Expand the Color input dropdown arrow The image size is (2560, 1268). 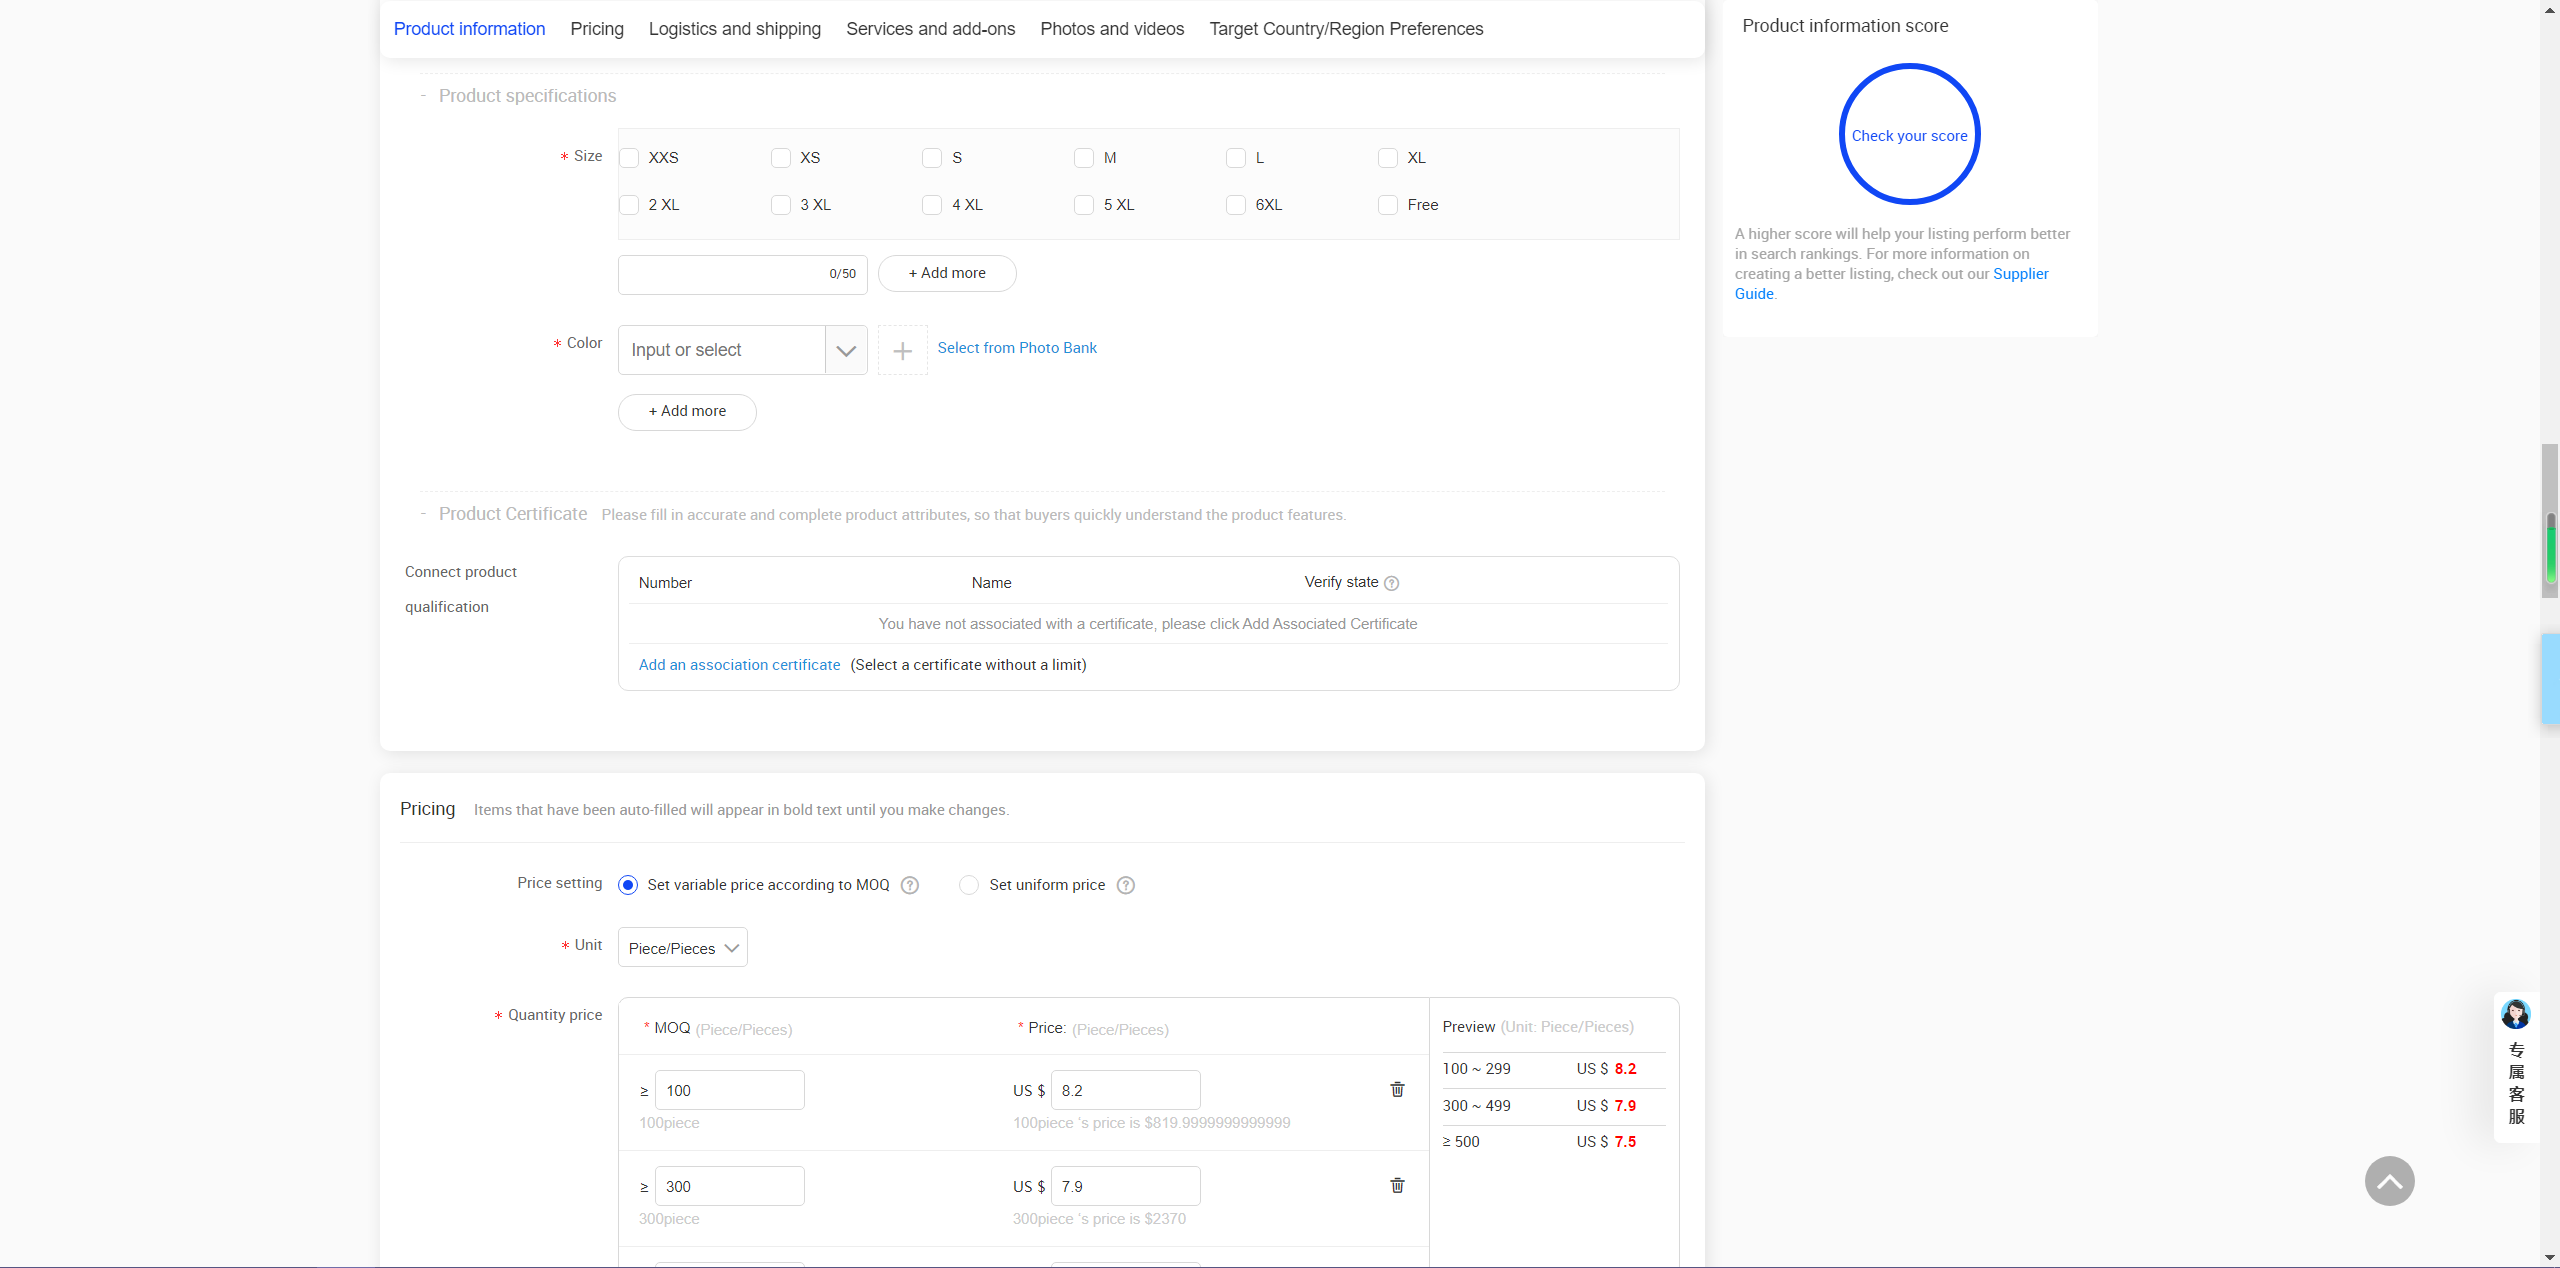coord(846,351)
